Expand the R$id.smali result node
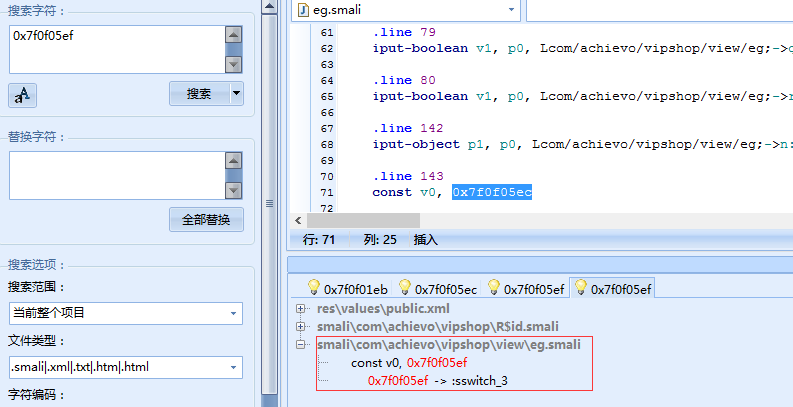The height and width of the screenshot is (407, 793). click(301, 326)
